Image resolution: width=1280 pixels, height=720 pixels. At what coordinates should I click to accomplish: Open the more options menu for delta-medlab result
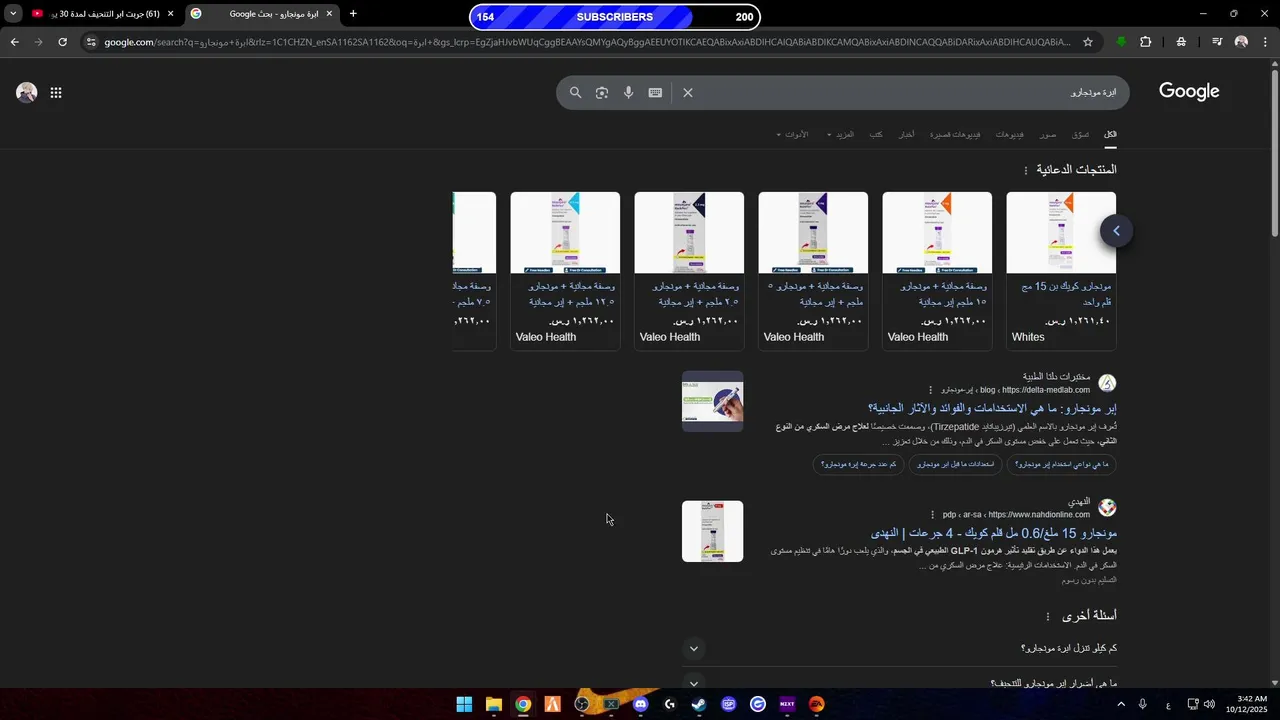pos(930,390)
